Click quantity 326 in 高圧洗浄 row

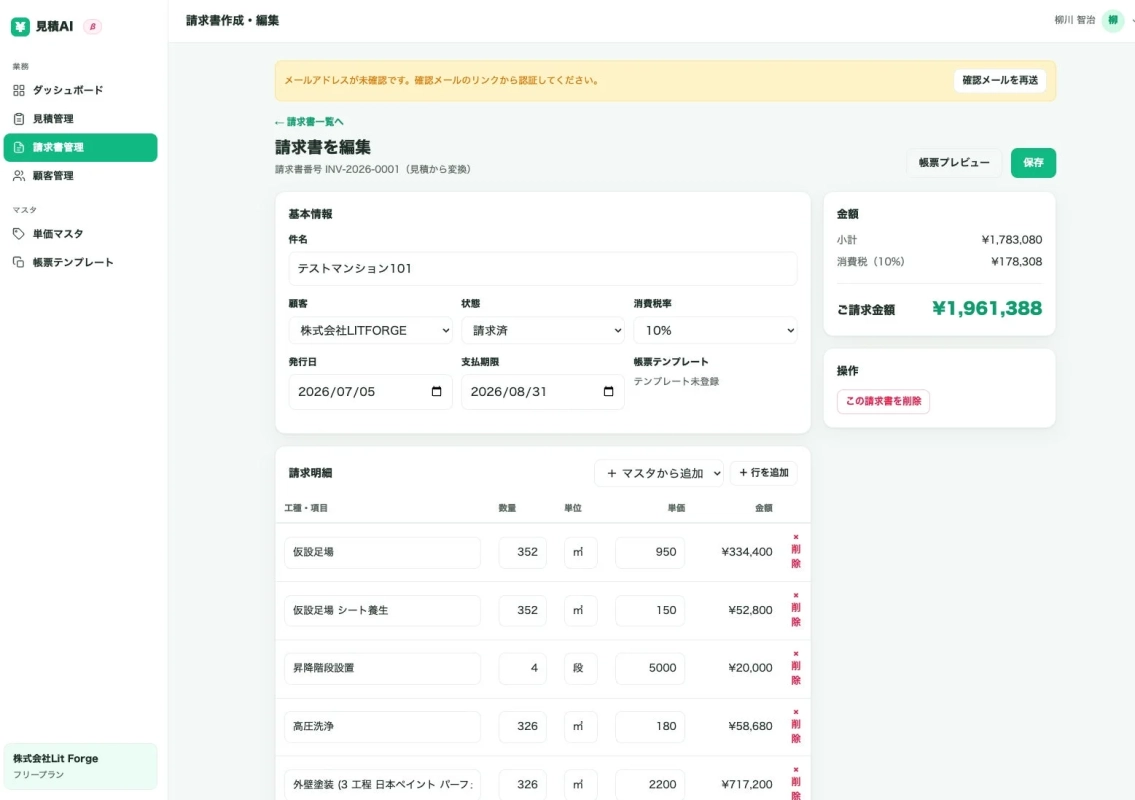pos(523,726)
